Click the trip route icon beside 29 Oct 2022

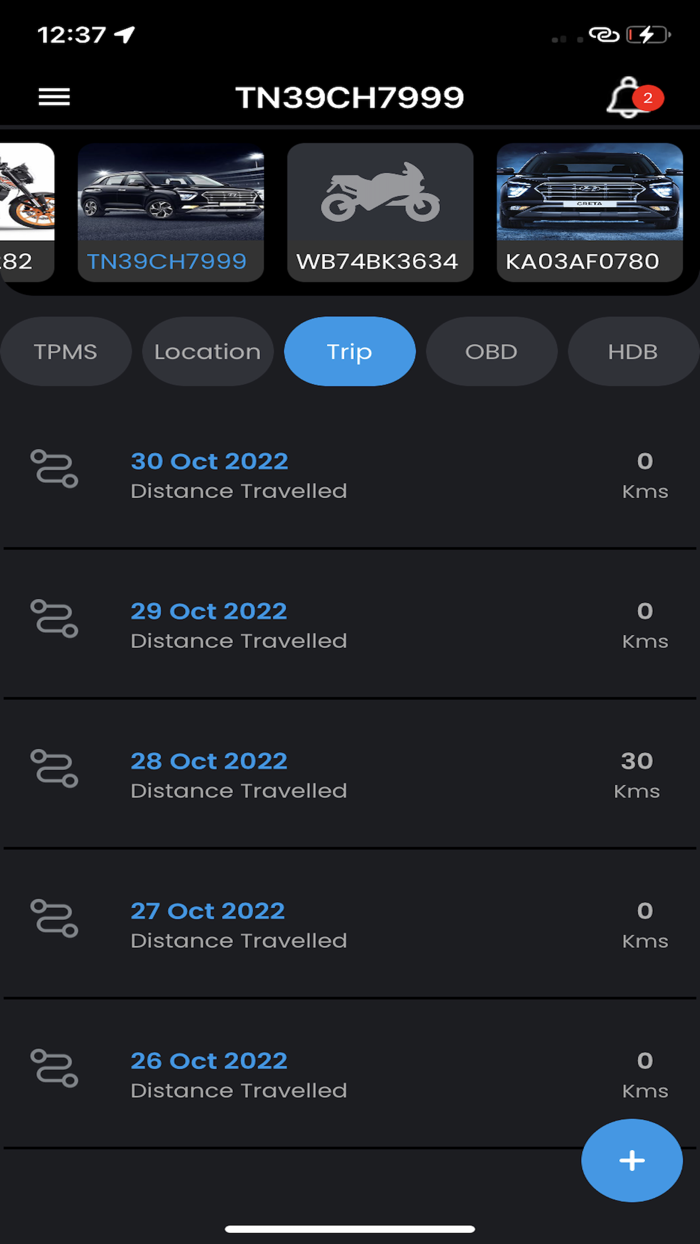pyautogui.click(x=54, y=618)
